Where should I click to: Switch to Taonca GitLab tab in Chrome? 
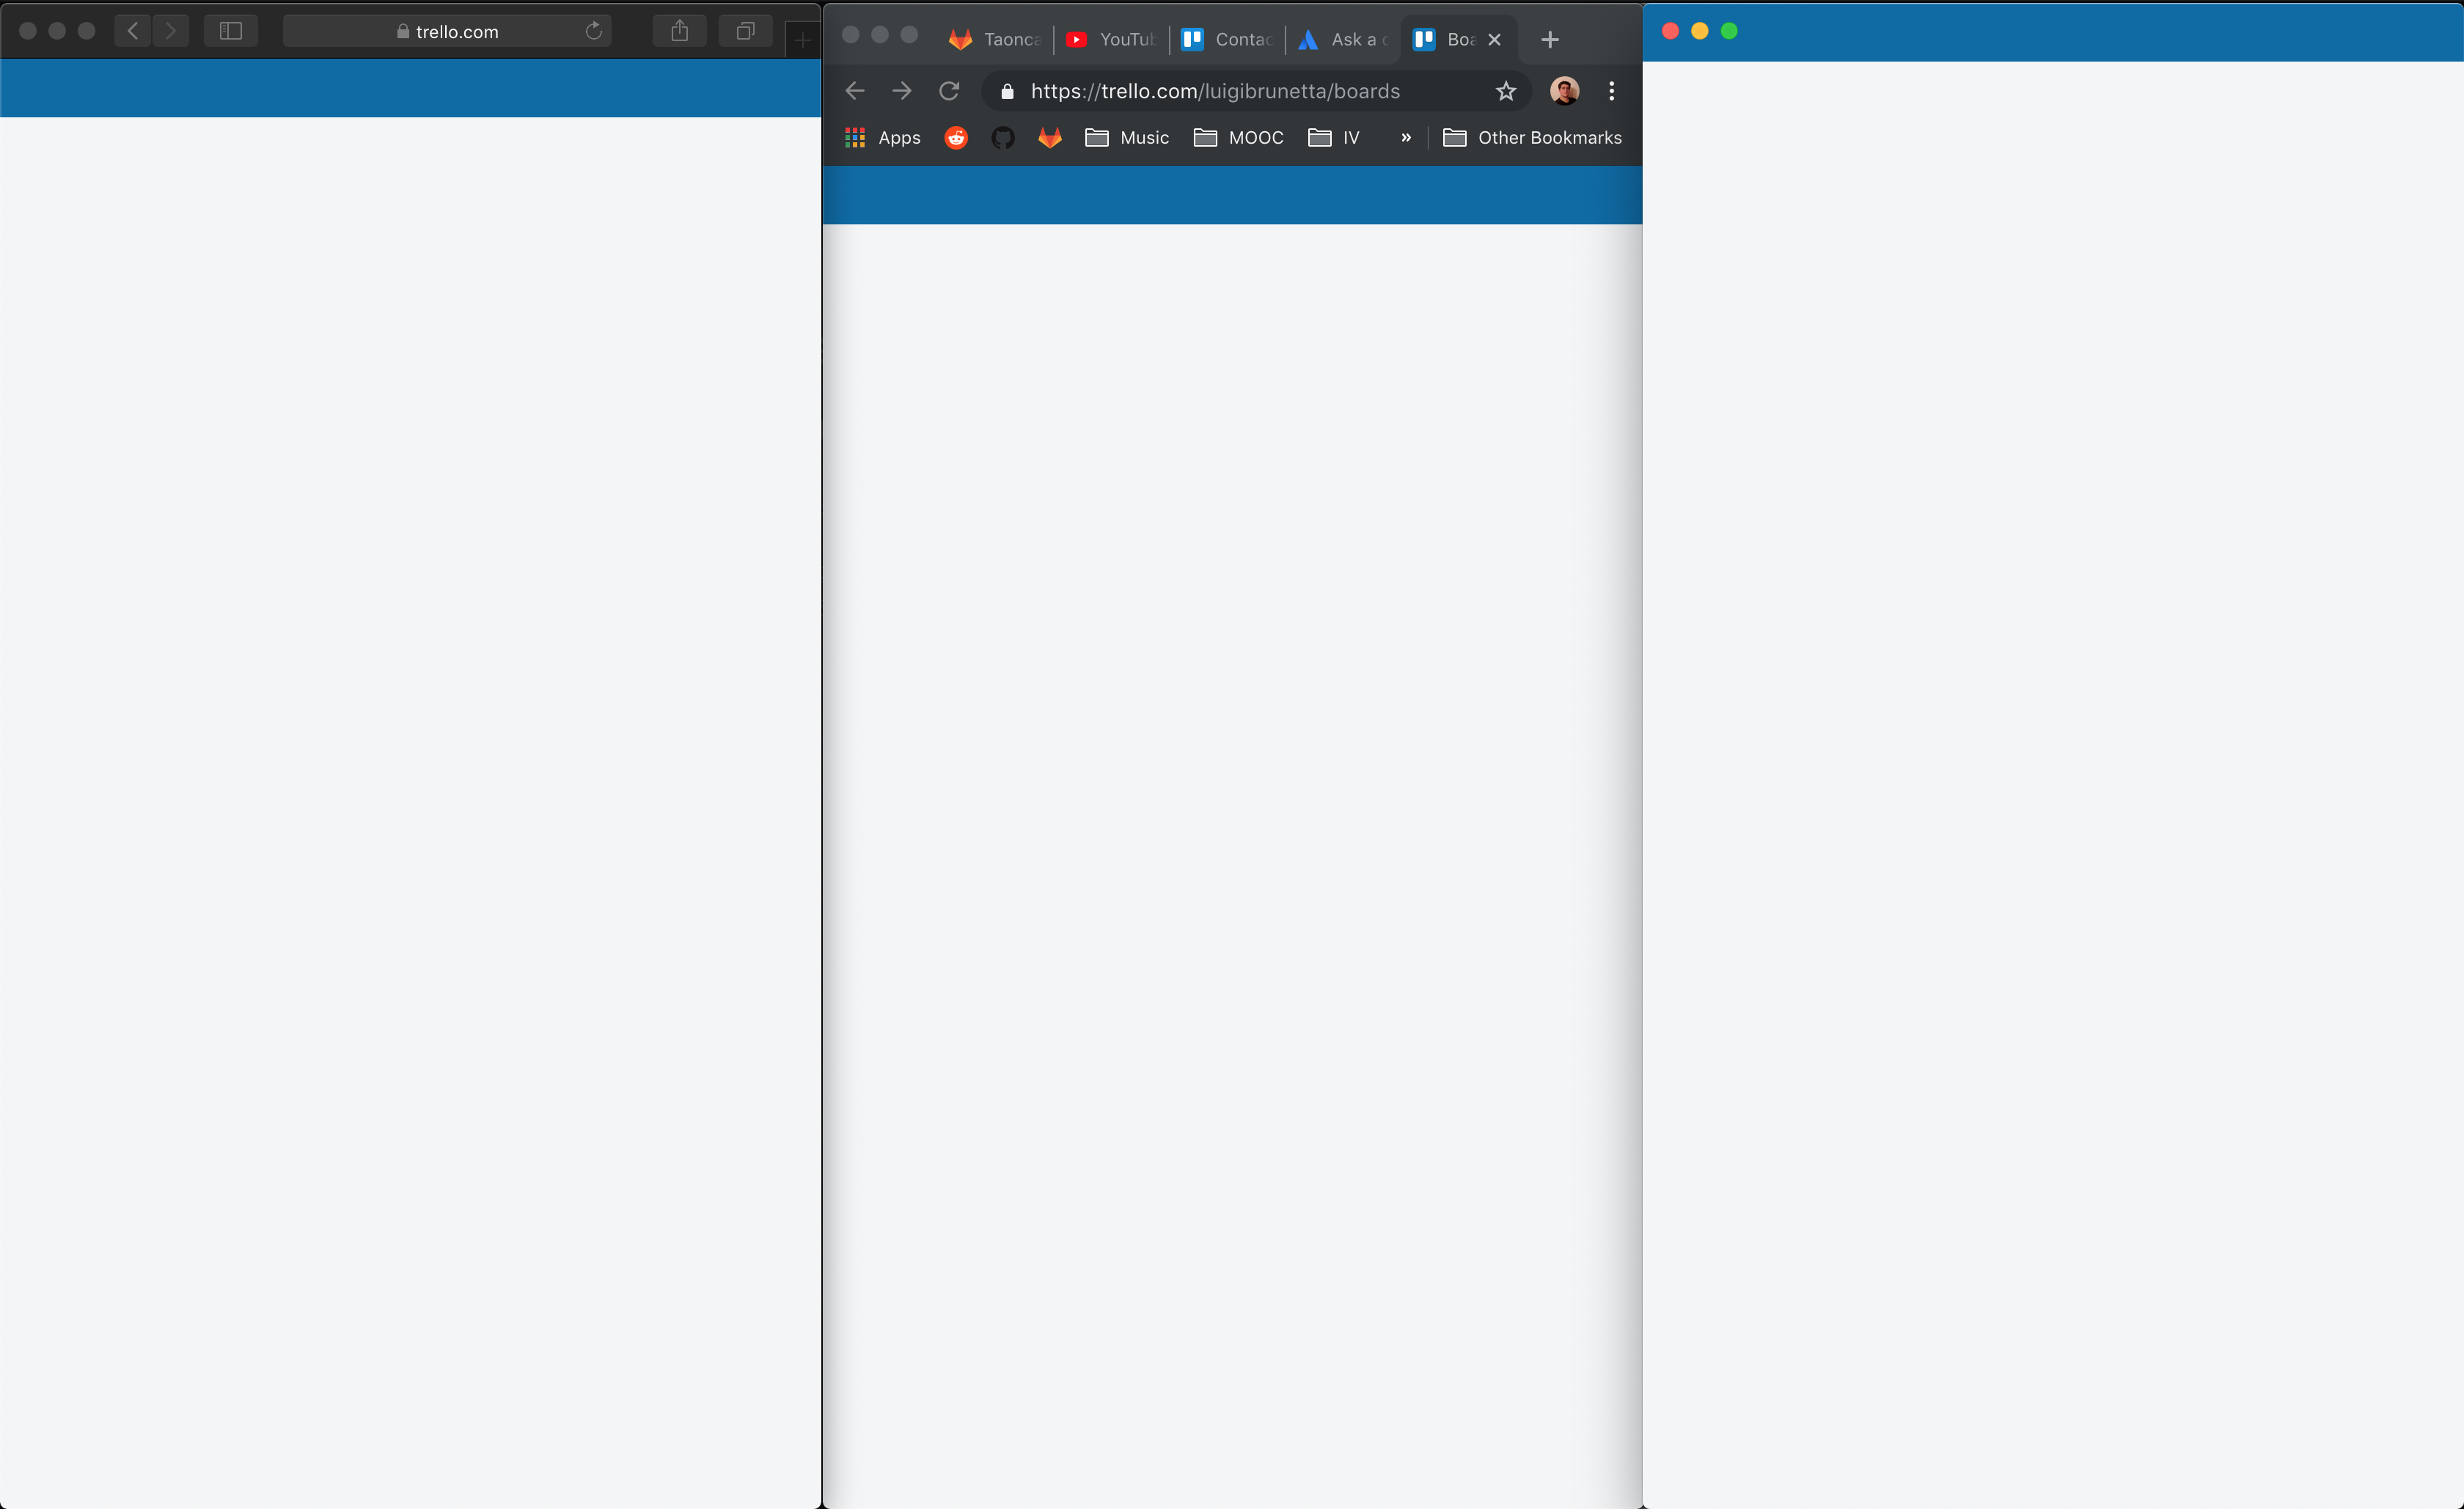[x=995, y=39]
